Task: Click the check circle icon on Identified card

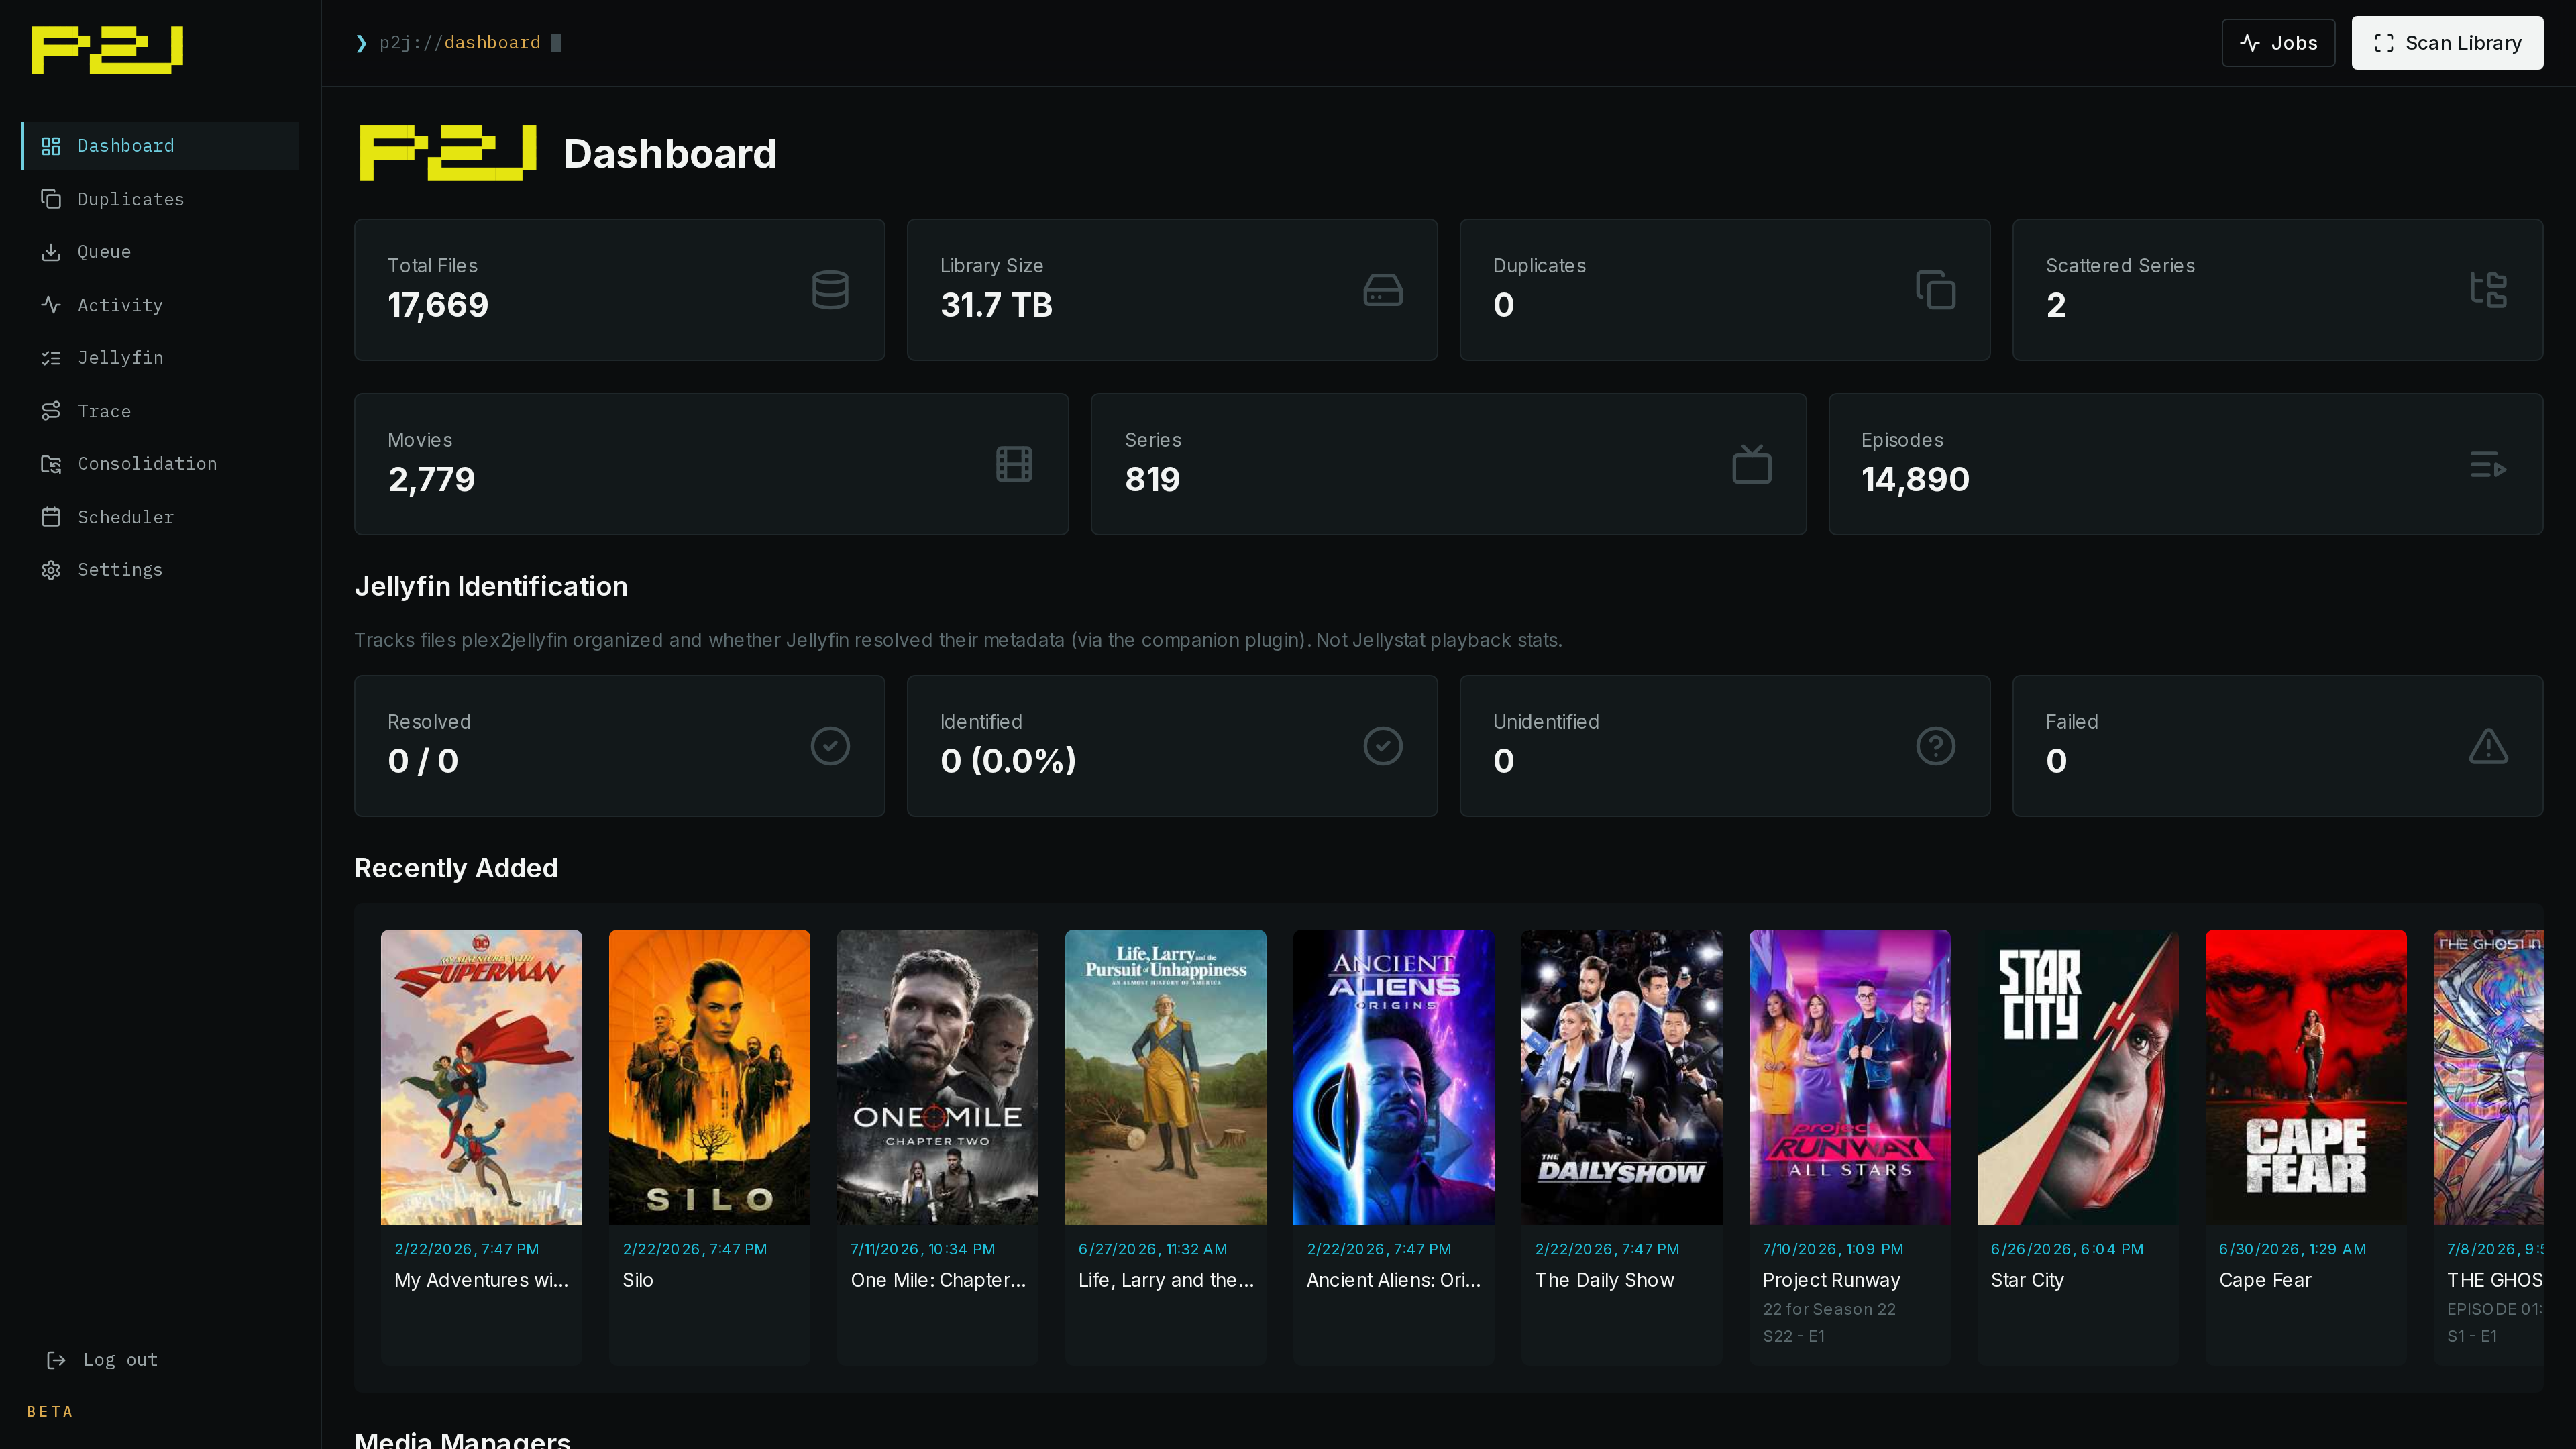Action: coord(1383,746)
